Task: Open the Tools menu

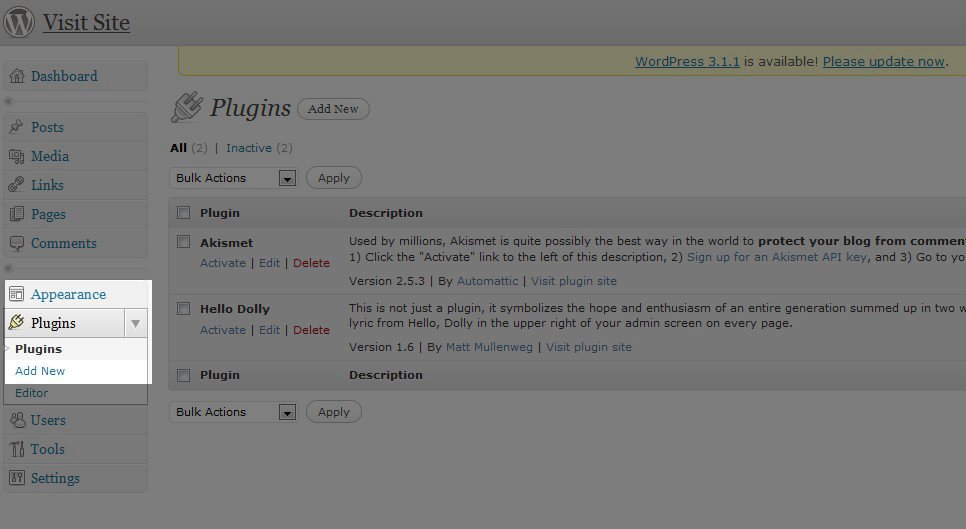Action: click(x=47, y=449)
